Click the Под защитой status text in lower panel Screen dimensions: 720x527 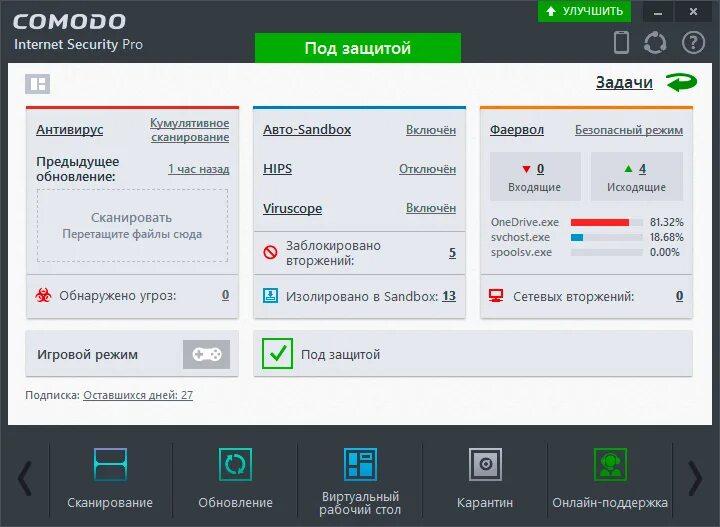(x=340, y=354)
